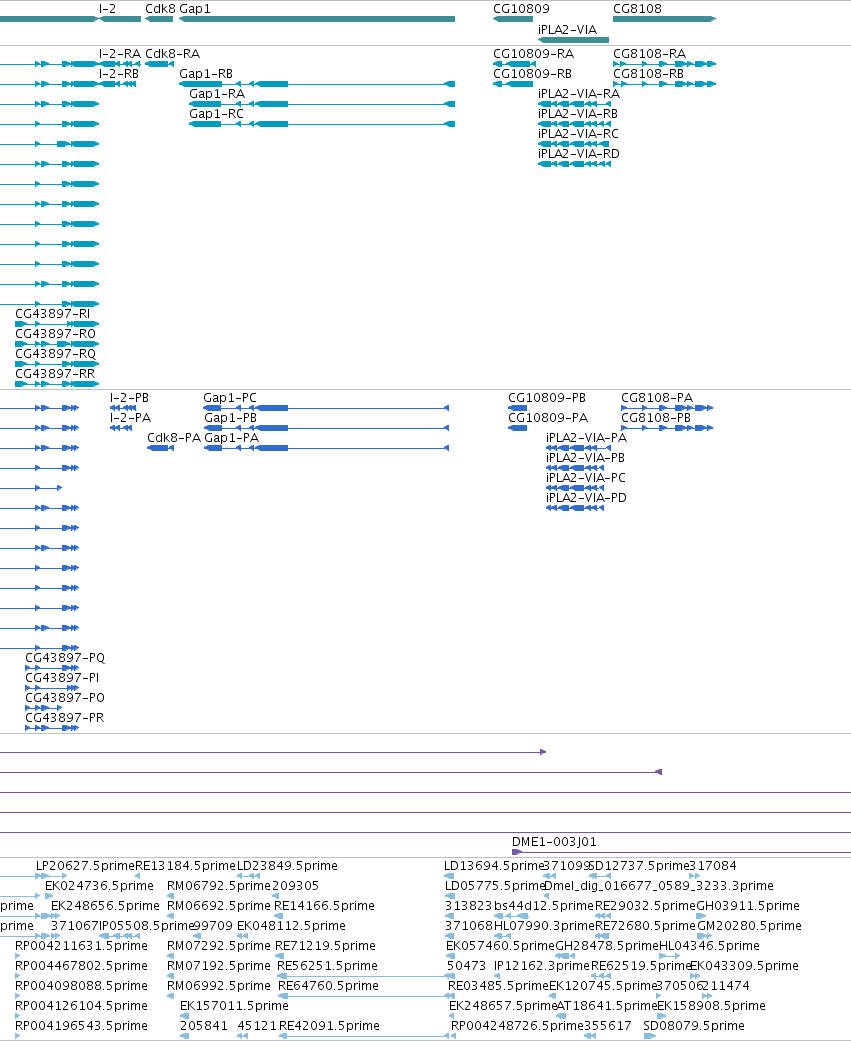Click transcript iPLA2-VIA-RC
Image resolution: width=851 pixels, height=1041 pixels.
[x=574, y=144]
